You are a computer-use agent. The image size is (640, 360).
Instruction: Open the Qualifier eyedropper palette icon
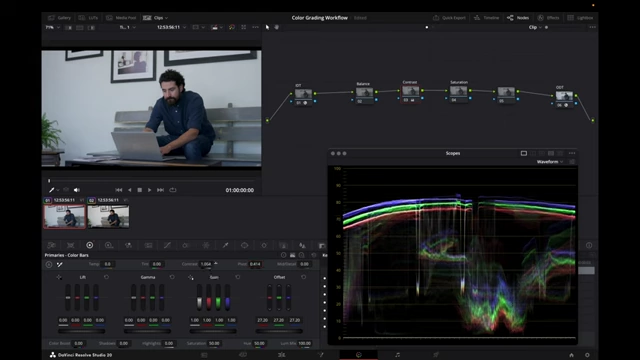click(225, 245)
